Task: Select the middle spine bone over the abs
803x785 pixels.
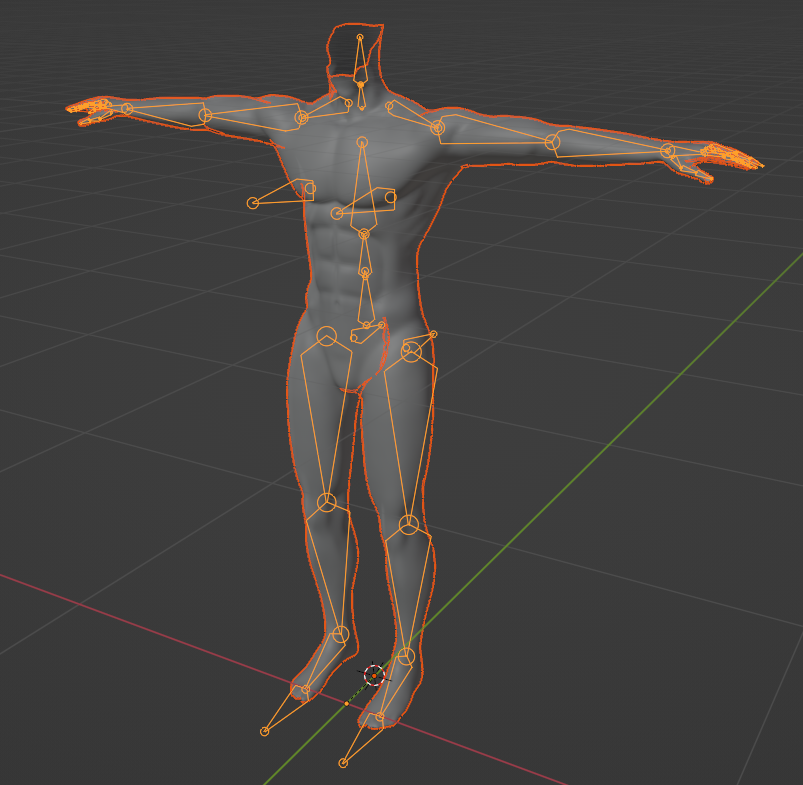Action: [x=365, y=252]
